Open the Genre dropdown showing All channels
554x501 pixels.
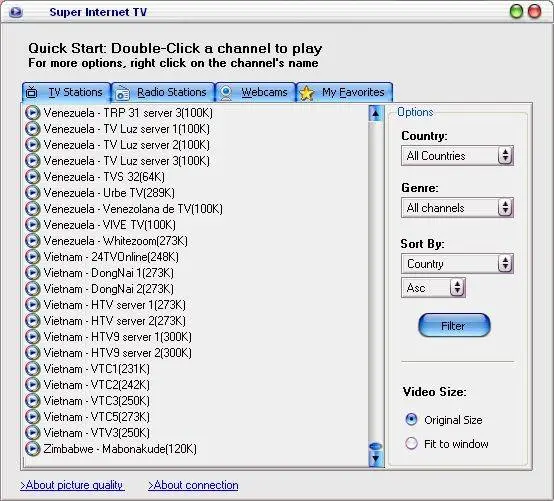457,208
